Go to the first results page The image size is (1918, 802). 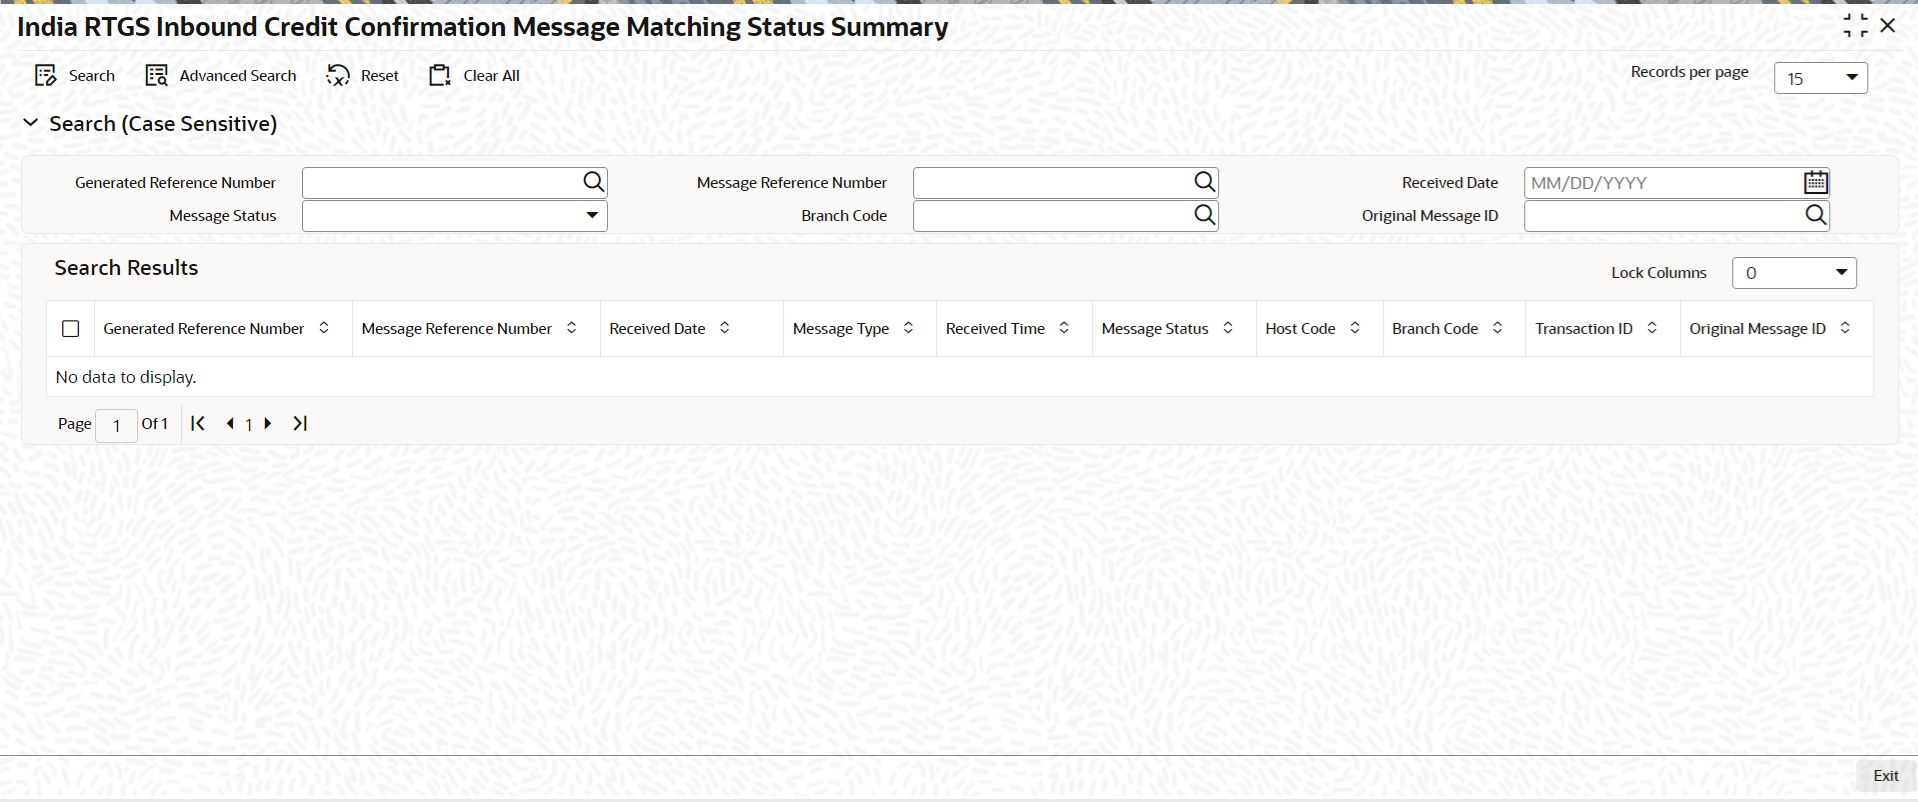[x=198, y=424]
